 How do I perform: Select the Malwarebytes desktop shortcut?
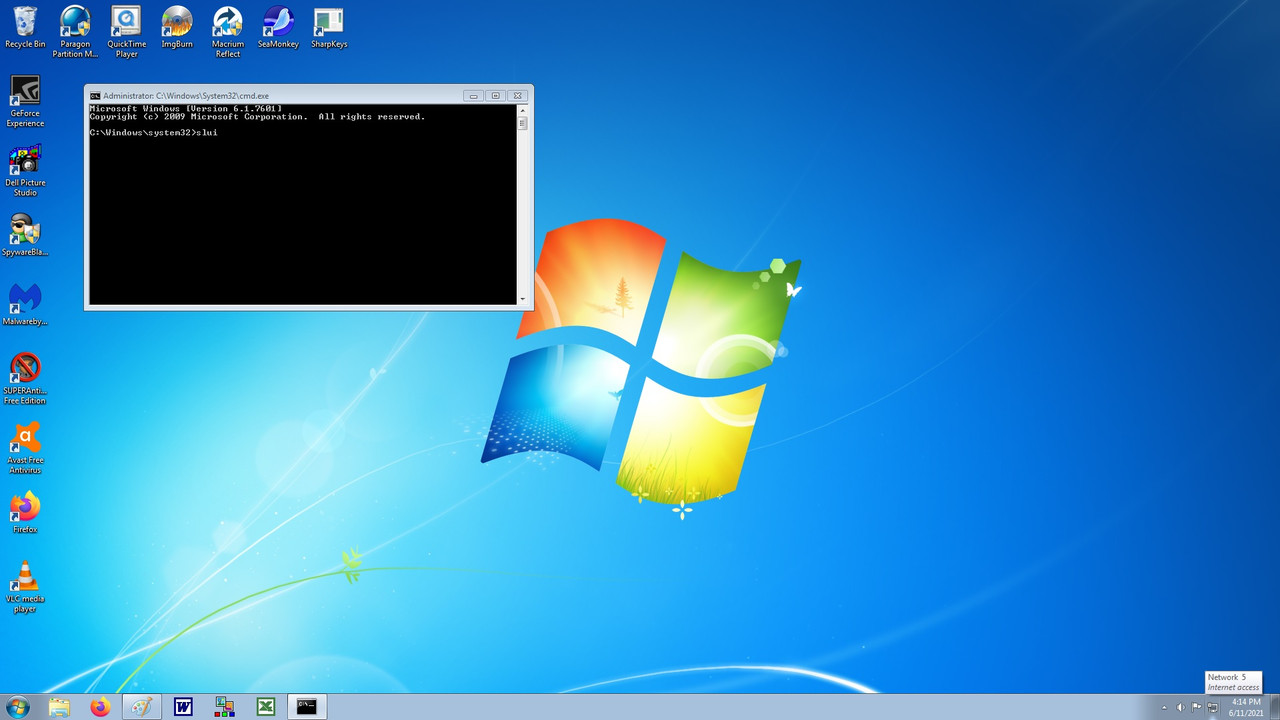point(25,305)
